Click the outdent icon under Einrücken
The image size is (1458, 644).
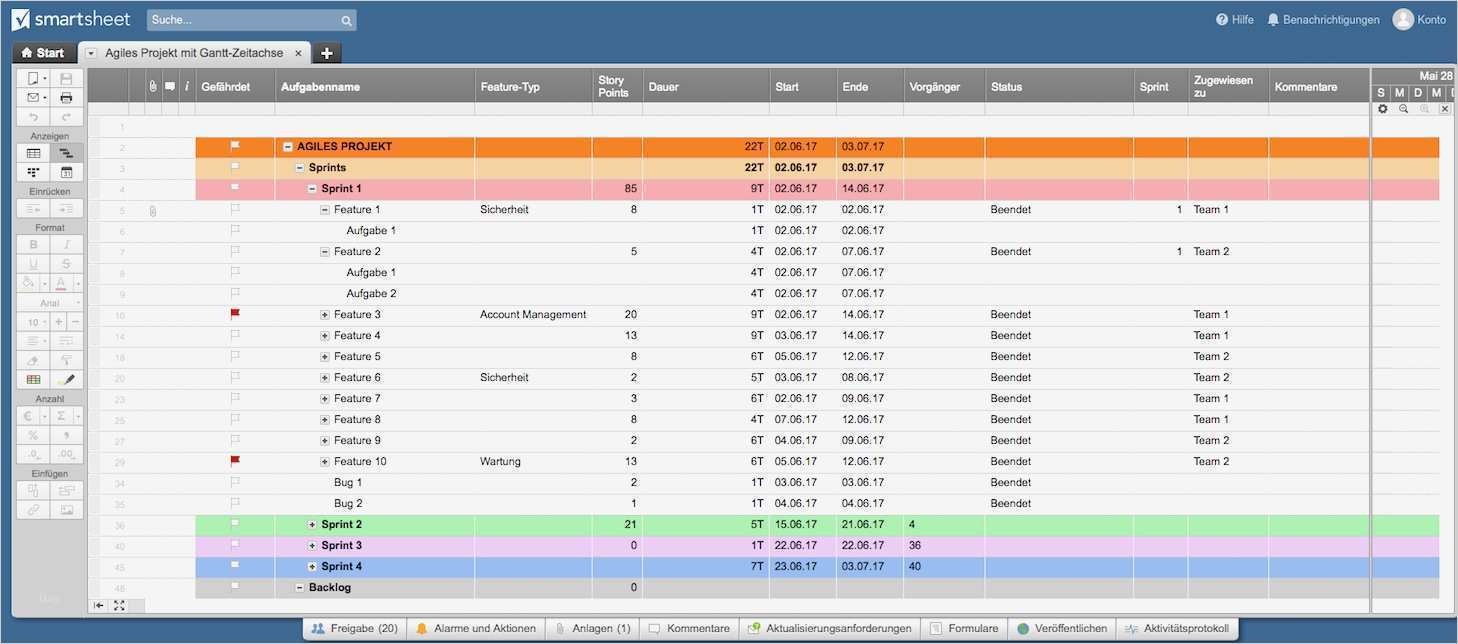pos(33,209)
